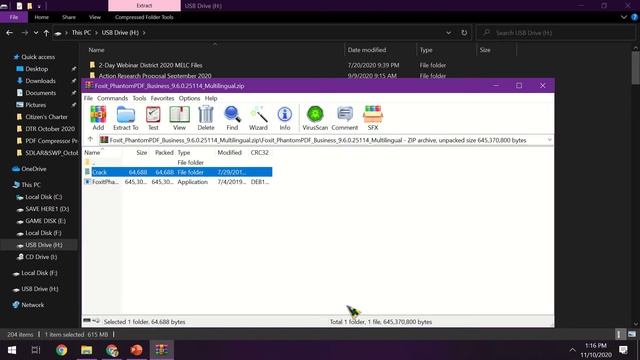Start the VirusScan tool
The width and height of the screenshot is (640, 360).
pos(315,118)
